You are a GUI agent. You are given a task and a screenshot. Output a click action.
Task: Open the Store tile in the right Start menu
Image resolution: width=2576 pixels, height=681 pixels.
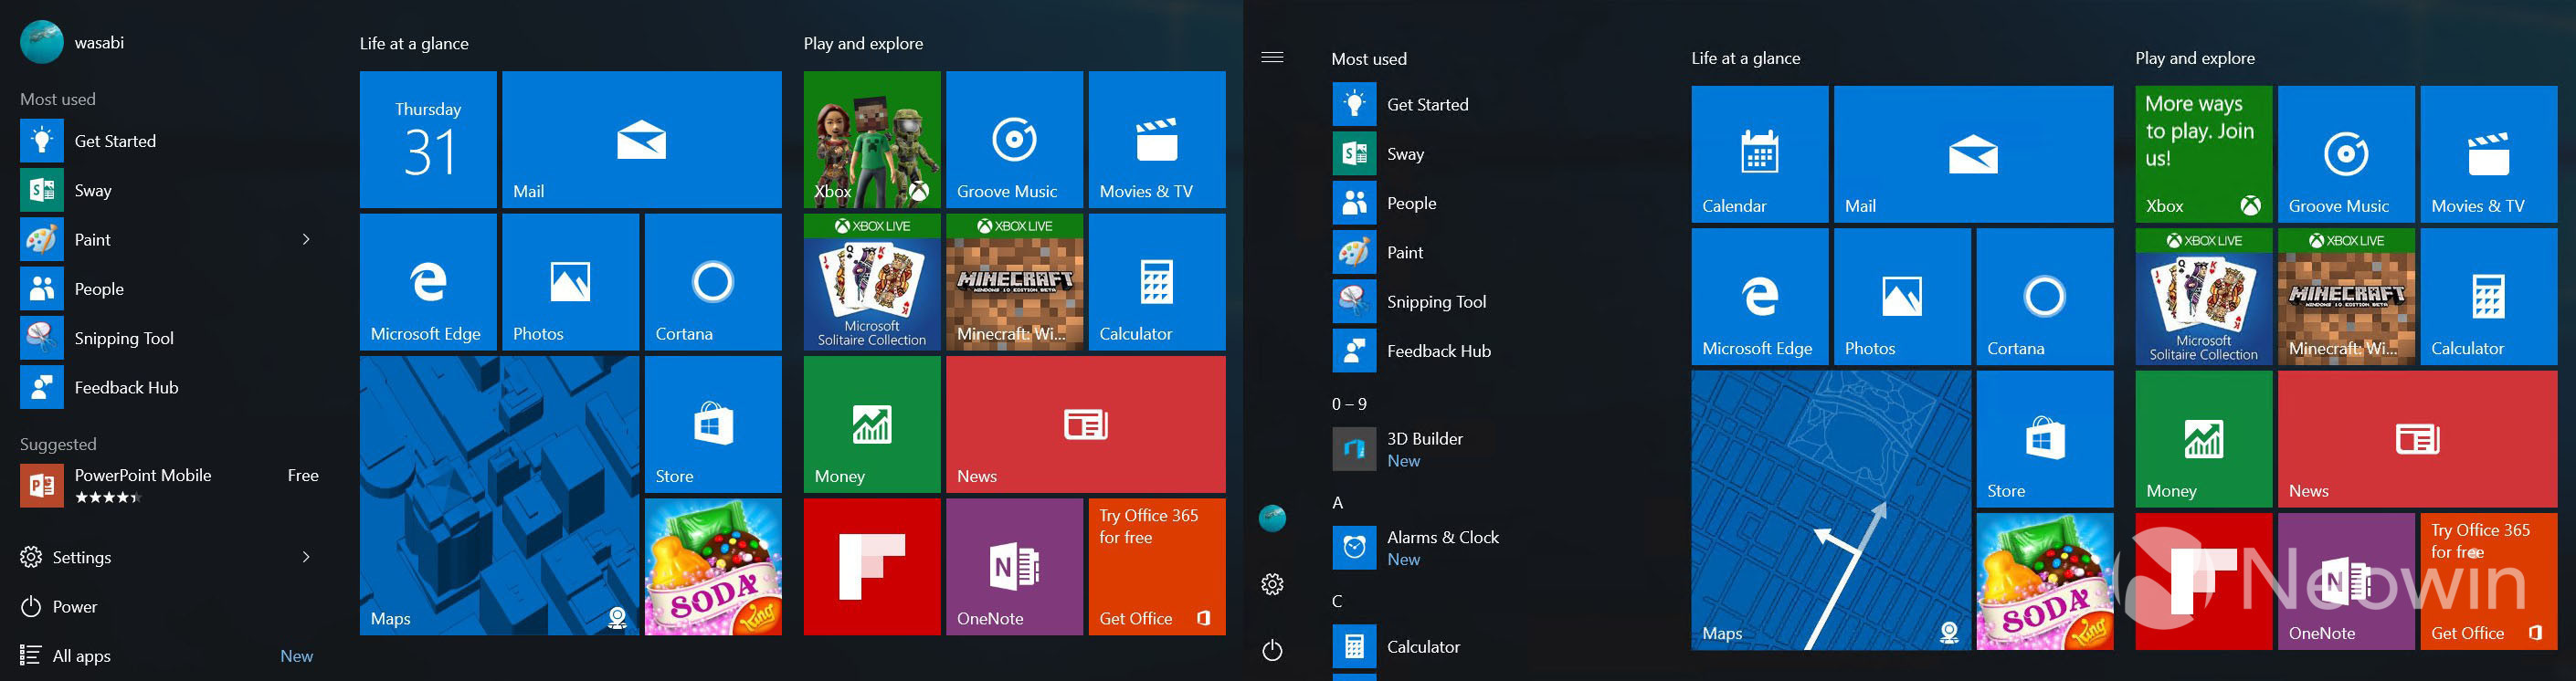coord(2045,439)
